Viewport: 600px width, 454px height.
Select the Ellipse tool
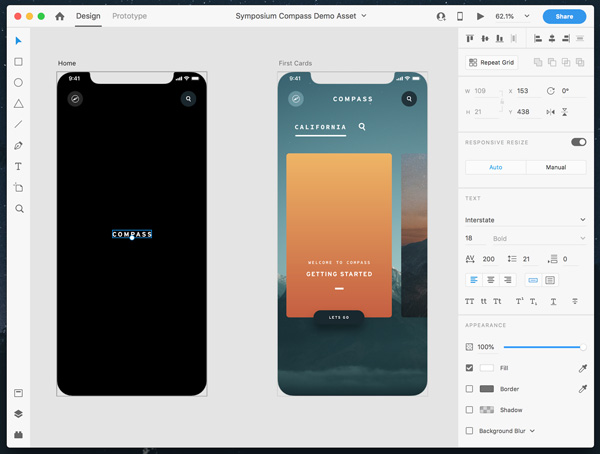[18, 83]
